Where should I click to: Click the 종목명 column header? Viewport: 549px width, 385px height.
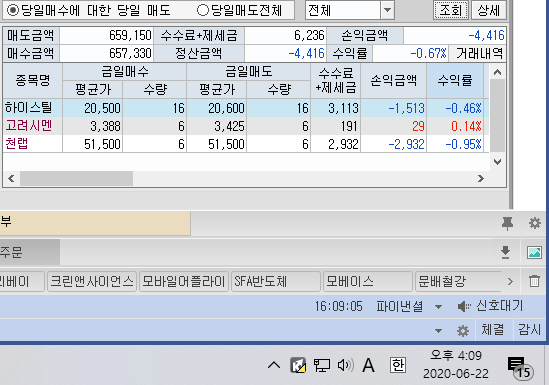33,81
